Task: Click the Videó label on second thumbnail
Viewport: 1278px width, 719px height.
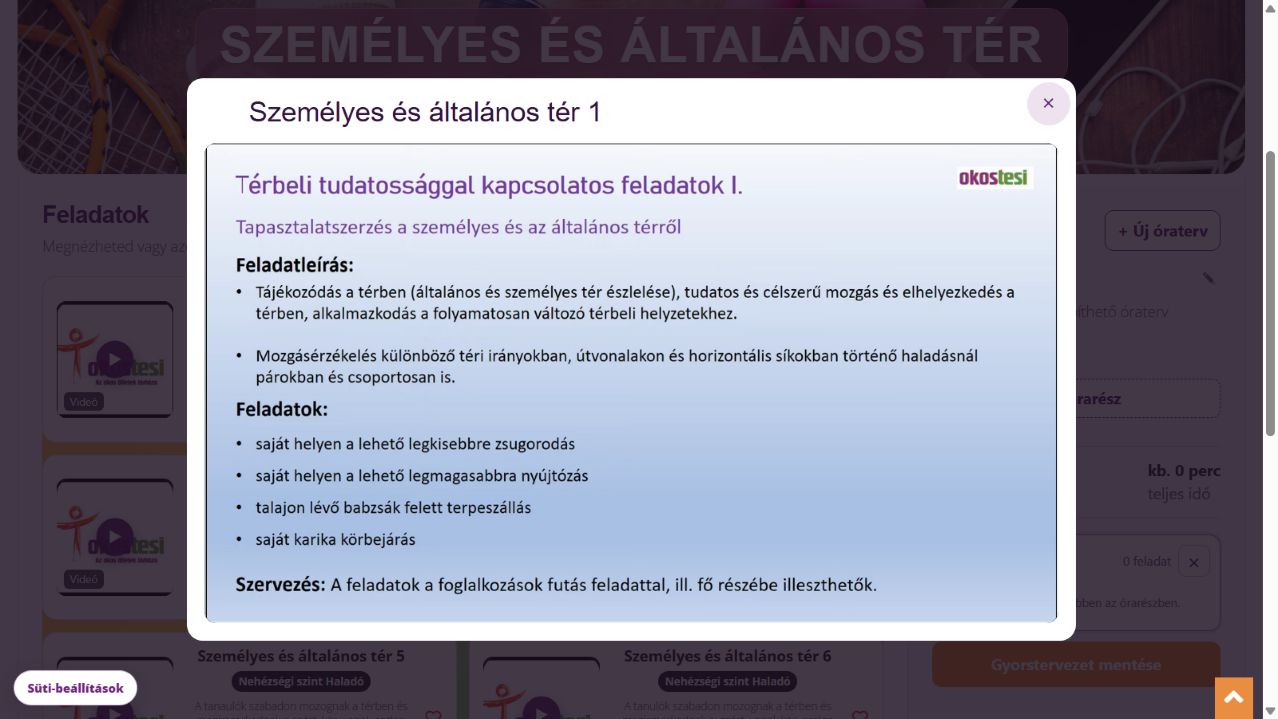Action: 84,579
